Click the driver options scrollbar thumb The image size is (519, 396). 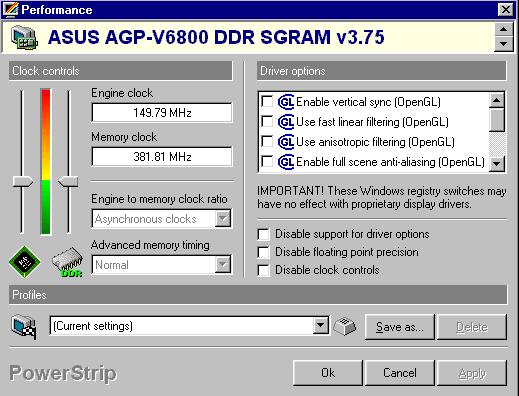(497, 119)
